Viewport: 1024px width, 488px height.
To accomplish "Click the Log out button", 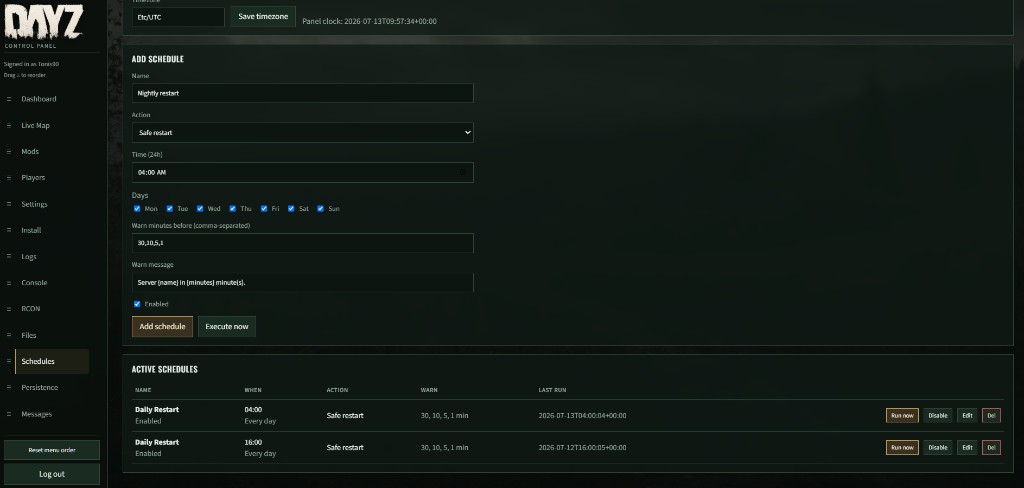I will click(x=52, y=474).
